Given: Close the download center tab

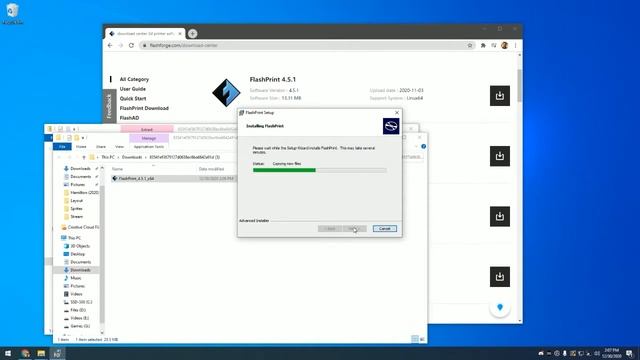Looking at the screenshot, I should (180, 33).
